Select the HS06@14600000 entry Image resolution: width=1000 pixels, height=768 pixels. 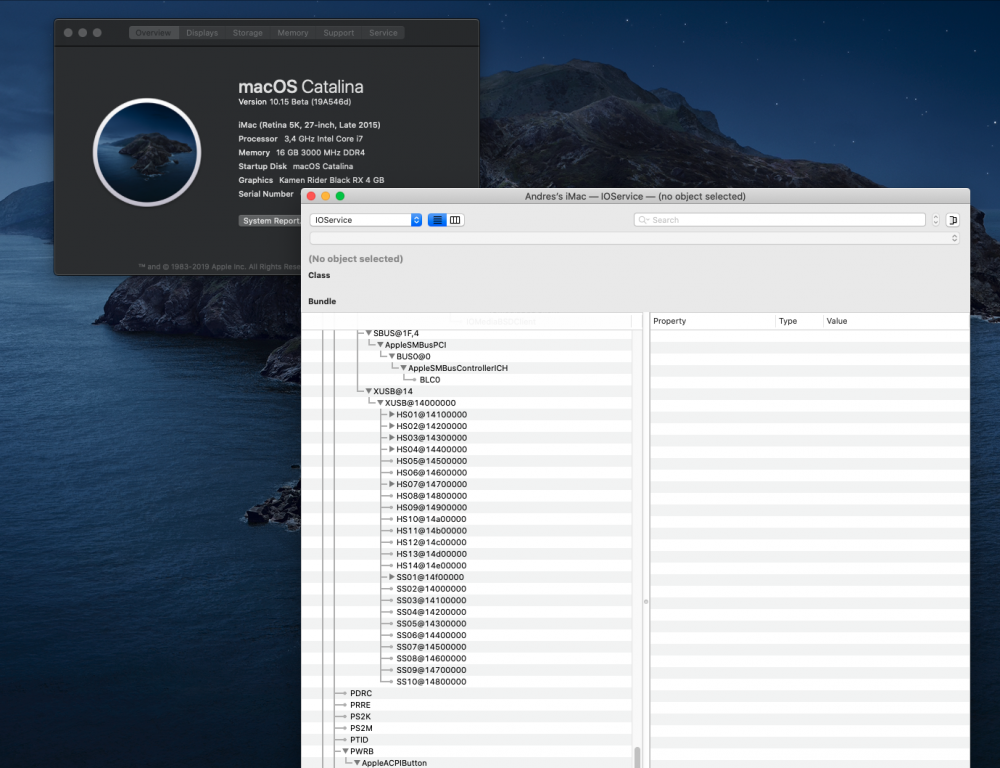pyautogui.click(x=432, y=473)
